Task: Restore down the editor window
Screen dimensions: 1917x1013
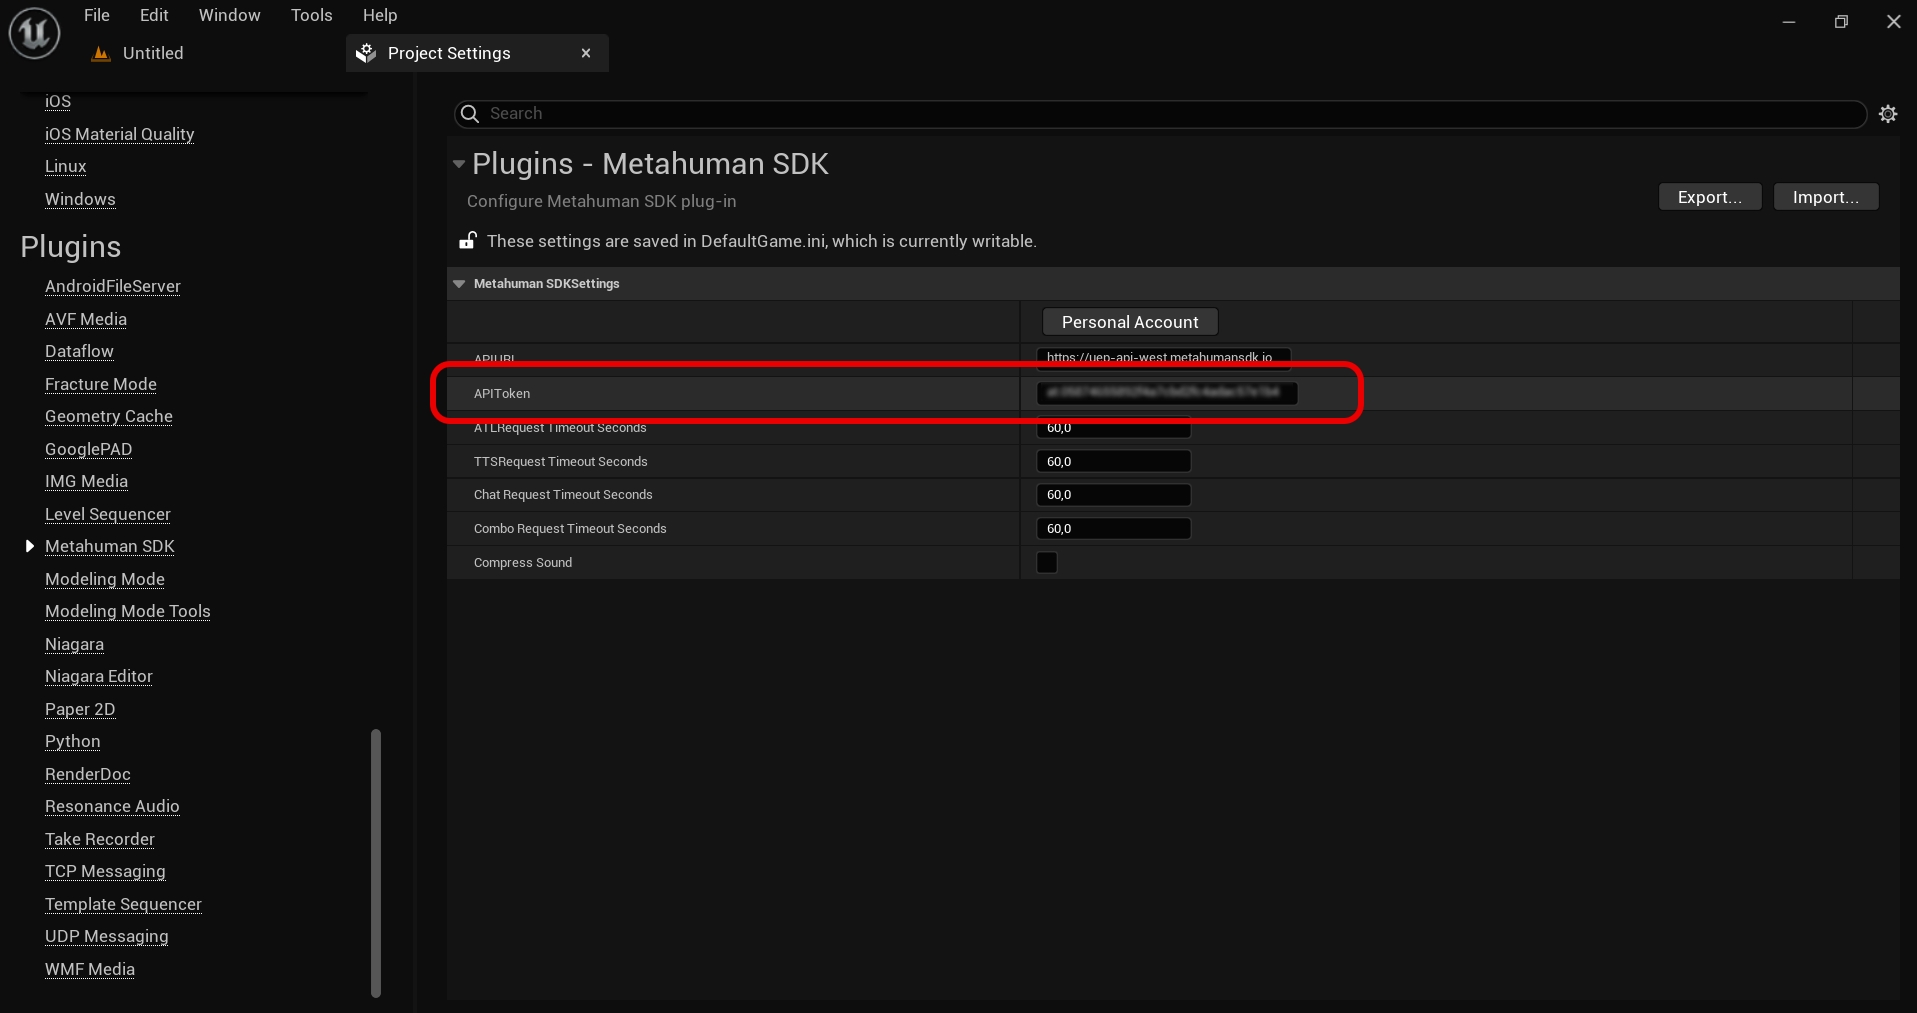Action: [x=1841, y=21]
